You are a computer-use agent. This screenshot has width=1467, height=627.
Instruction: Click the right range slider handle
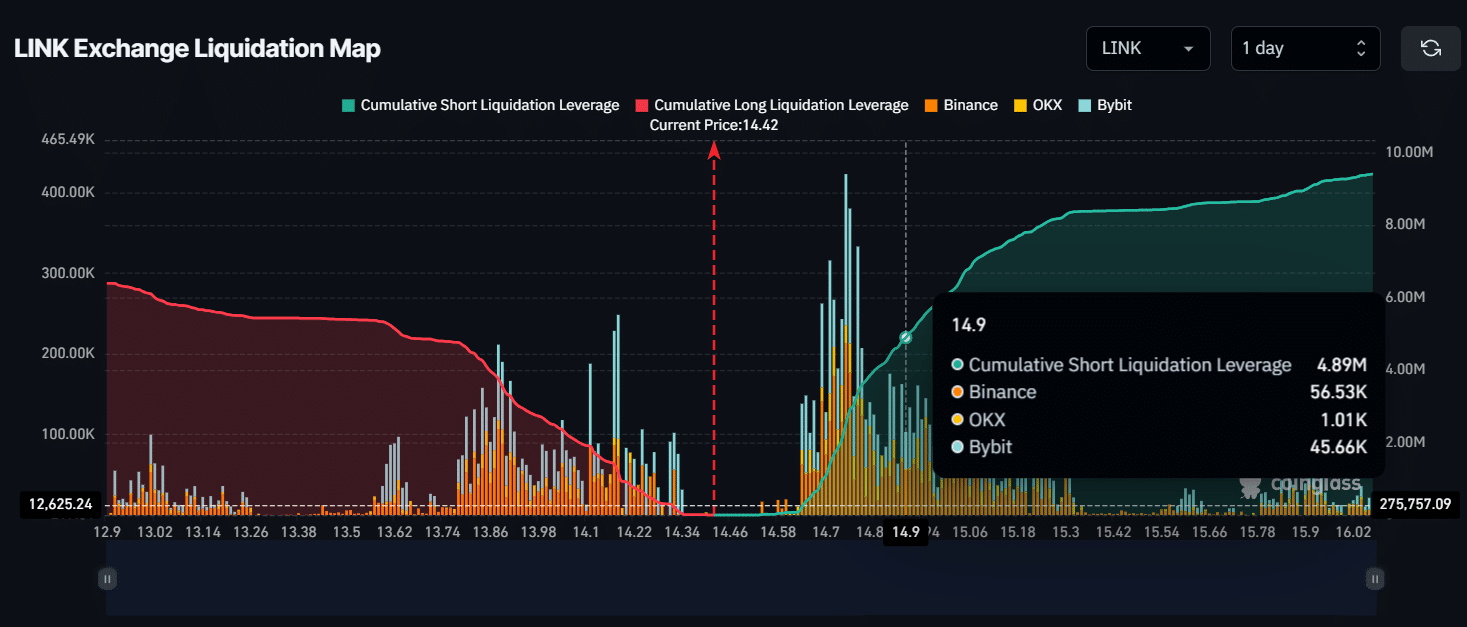click(x=1375, y=578)
